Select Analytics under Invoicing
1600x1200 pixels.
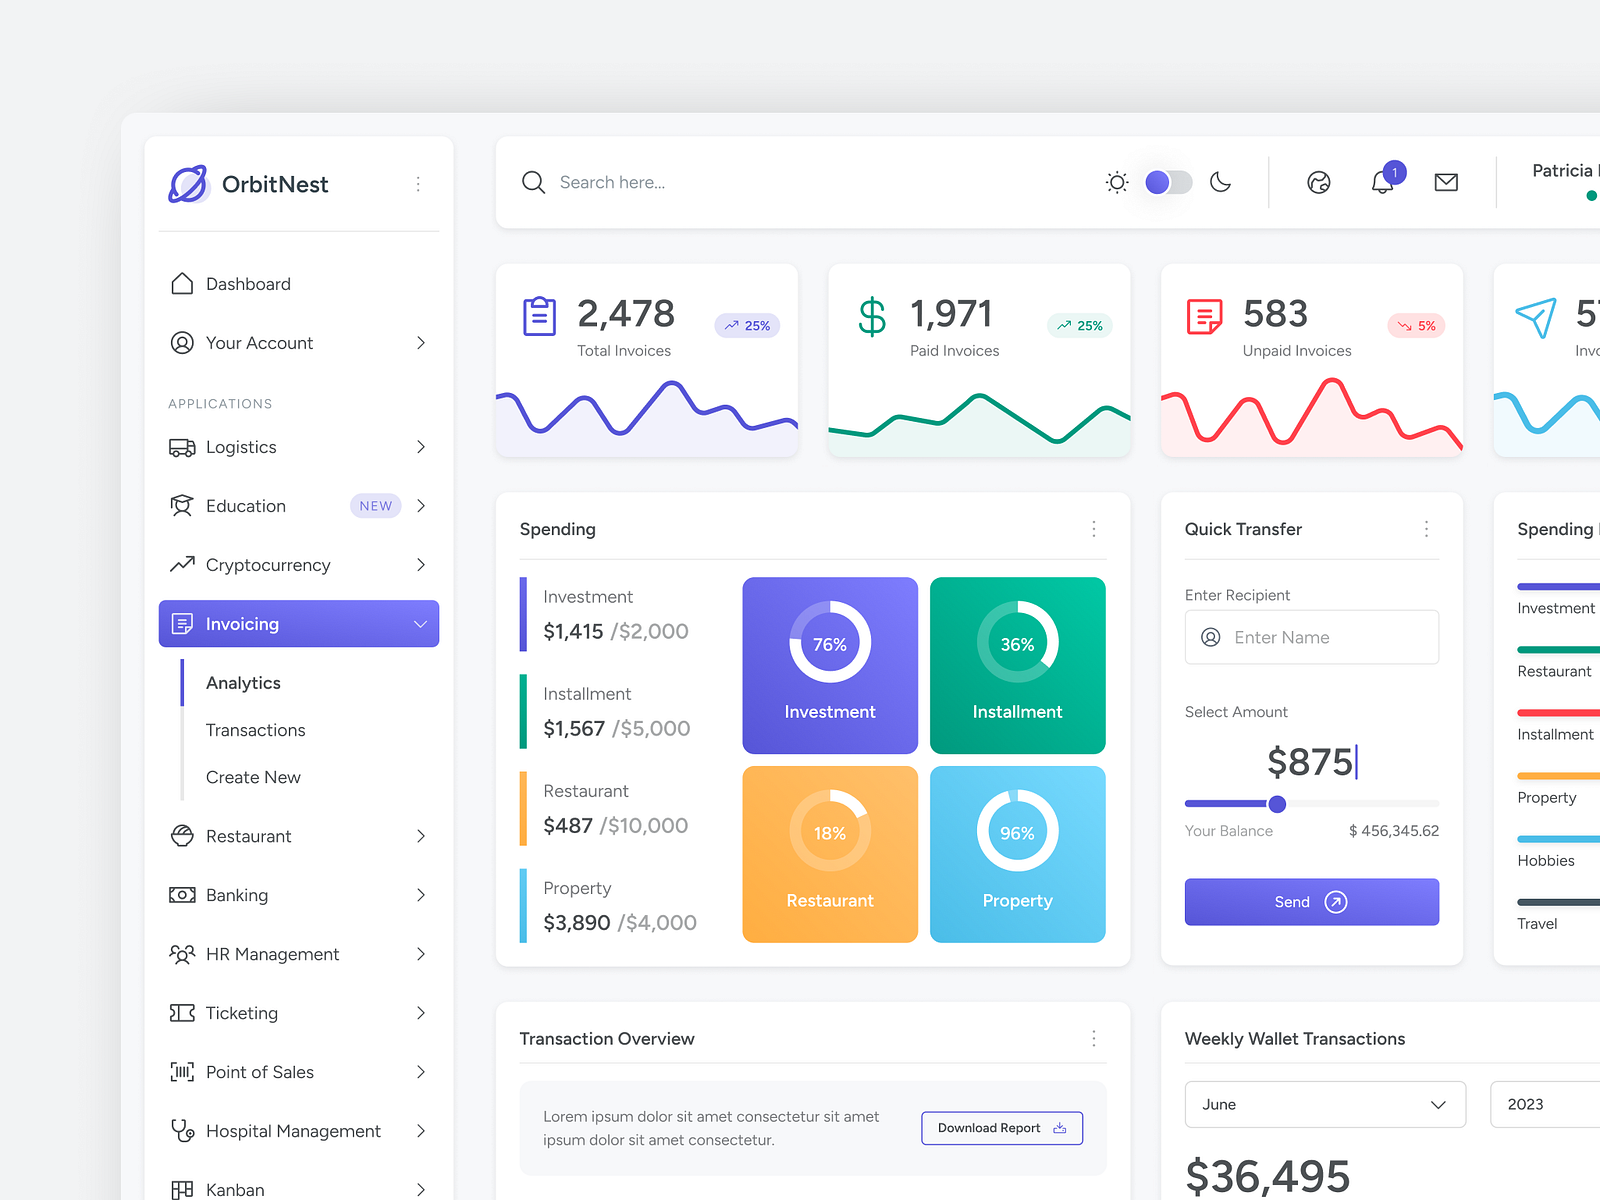243,682
